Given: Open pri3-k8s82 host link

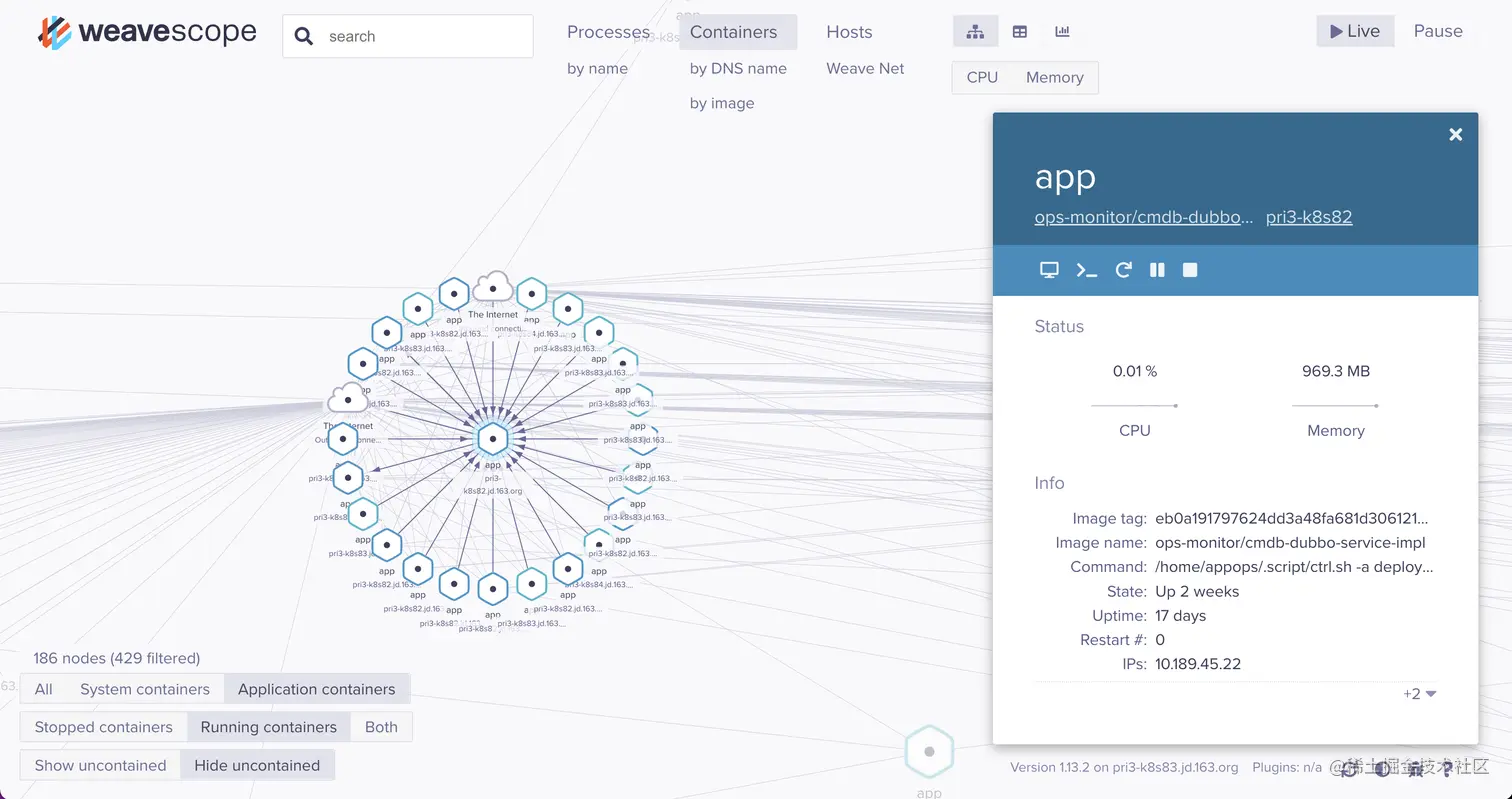Looking at the screenshot, I should [1309, 217].
